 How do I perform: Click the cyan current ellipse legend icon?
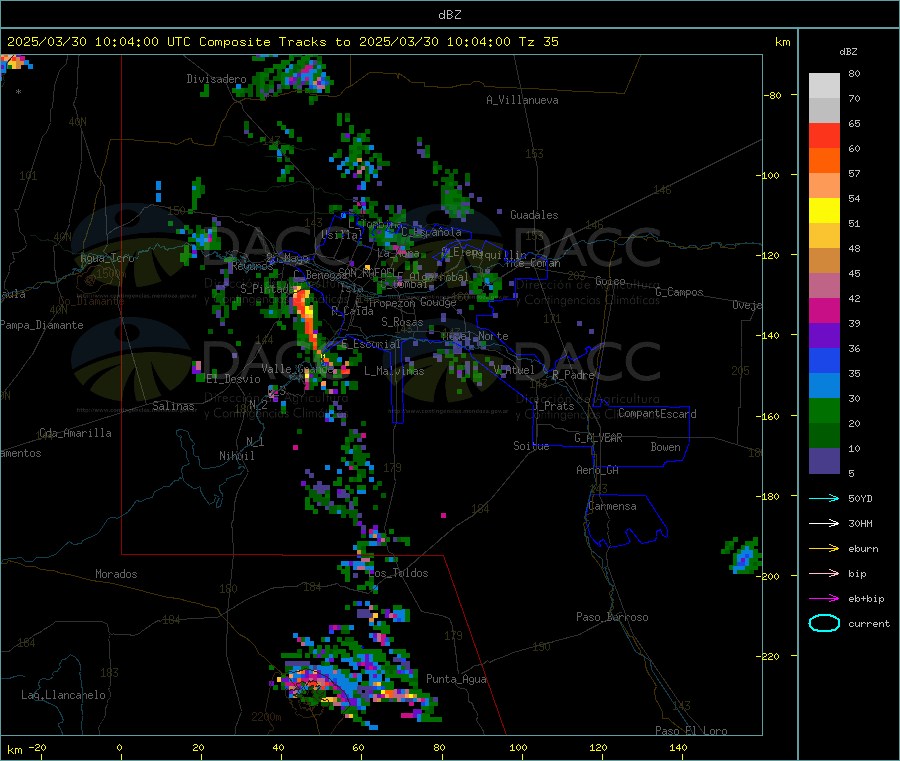pyautogui.click(x=824, y=623)
